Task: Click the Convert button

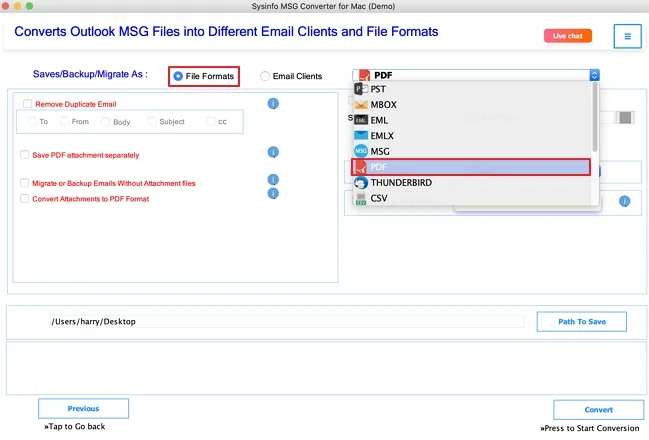Action: [599, 410]
